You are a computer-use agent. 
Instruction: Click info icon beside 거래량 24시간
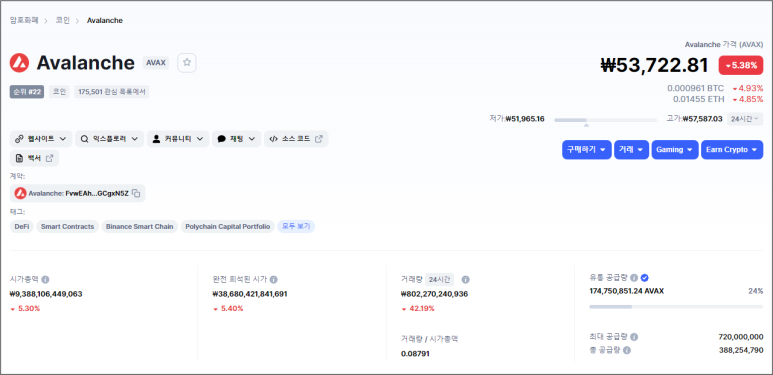pyautogui.click(x=465, y=279)
